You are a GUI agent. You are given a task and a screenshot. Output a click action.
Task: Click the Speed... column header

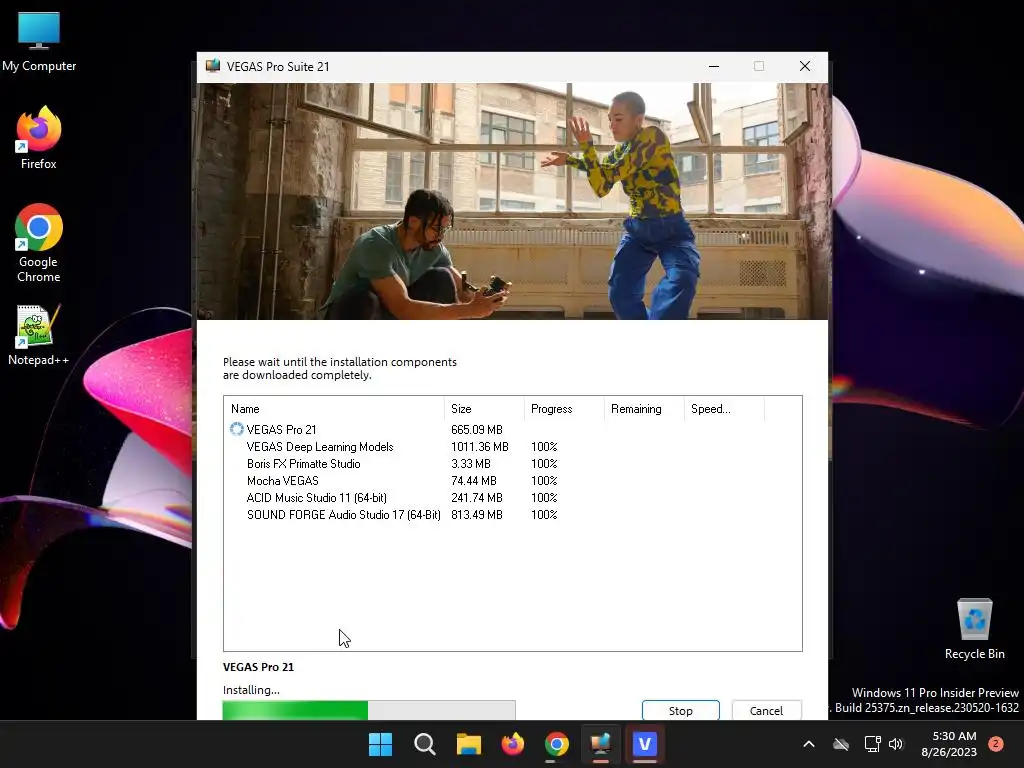[x=724, y=409]
